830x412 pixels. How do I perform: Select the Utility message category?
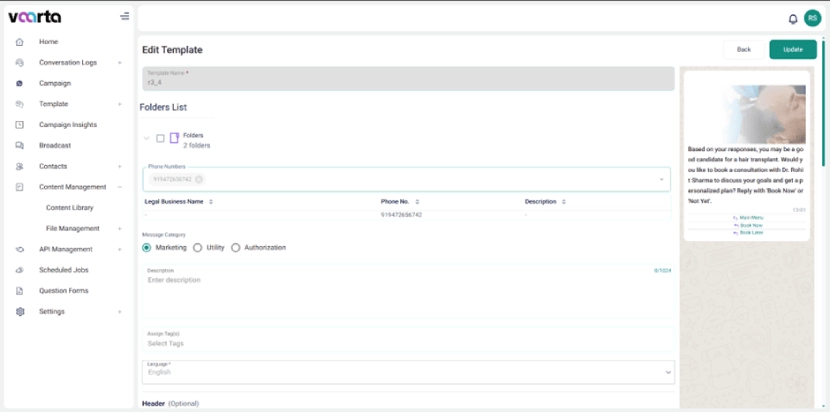coord(198,247)
